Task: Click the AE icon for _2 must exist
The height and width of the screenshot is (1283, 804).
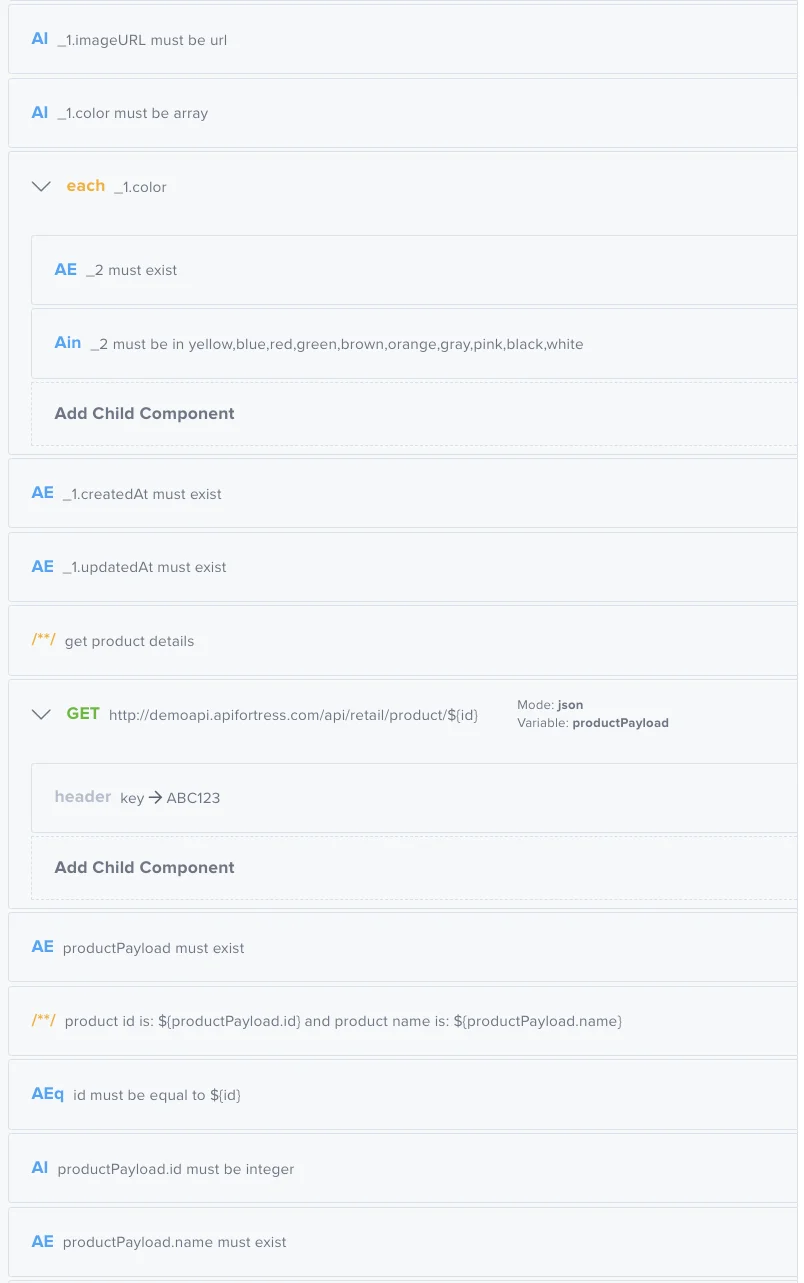Action: click(x=66, y=270)
